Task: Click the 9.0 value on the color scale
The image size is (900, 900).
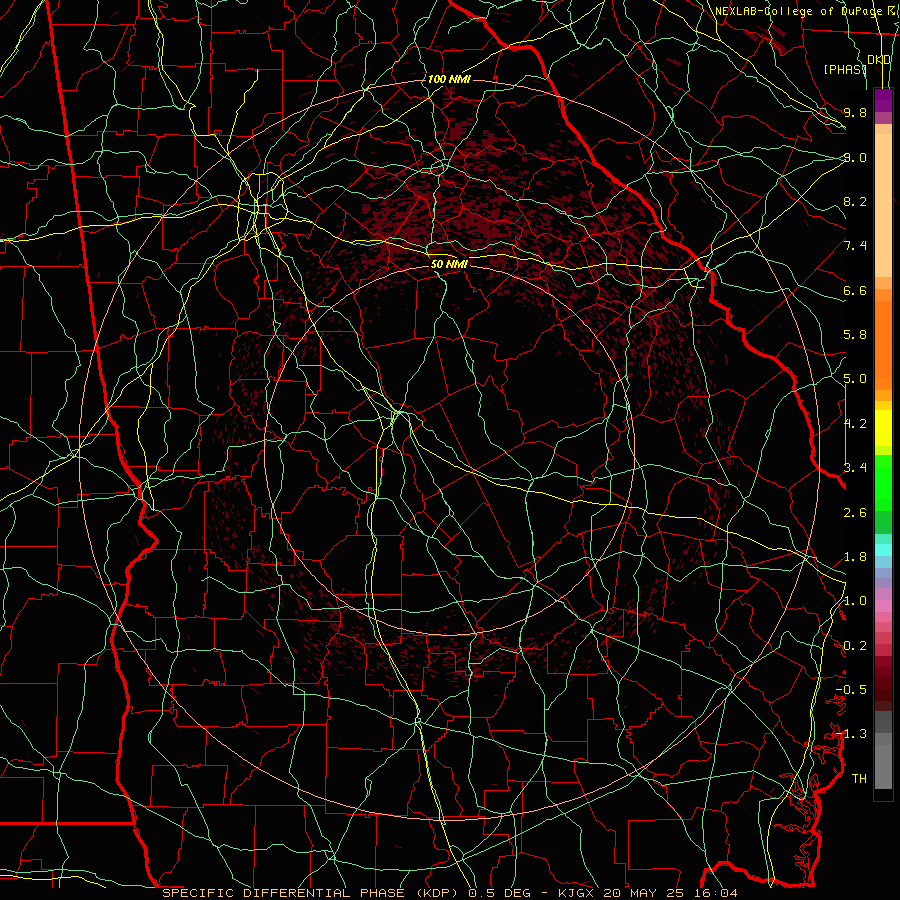Action: [x=855, y=157]
